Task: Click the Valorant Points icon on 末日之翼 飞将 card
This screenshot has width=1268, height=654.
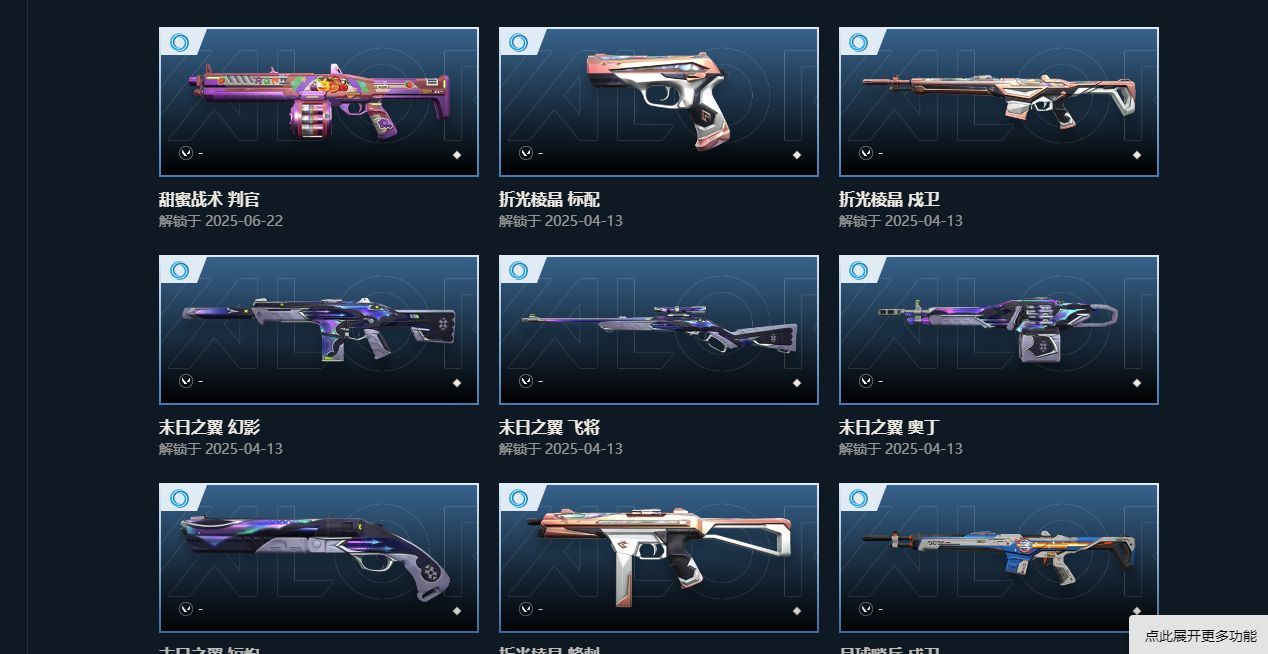Action: (x=526, y=381)
